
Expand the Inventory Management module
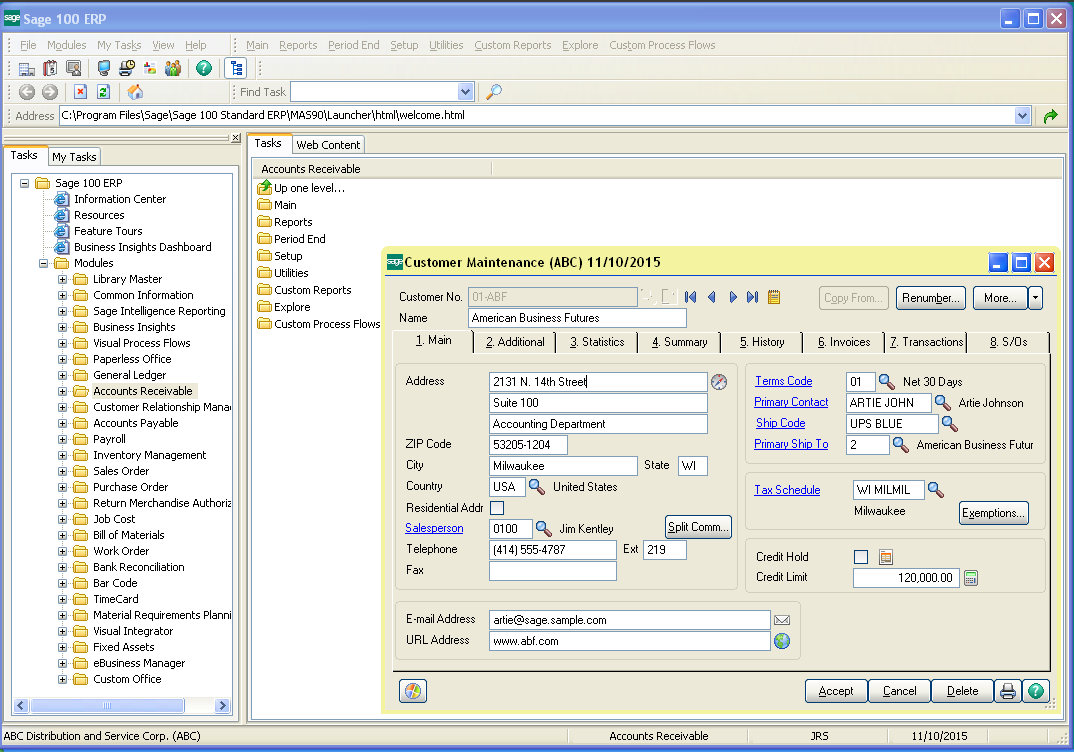coord(62,455)
